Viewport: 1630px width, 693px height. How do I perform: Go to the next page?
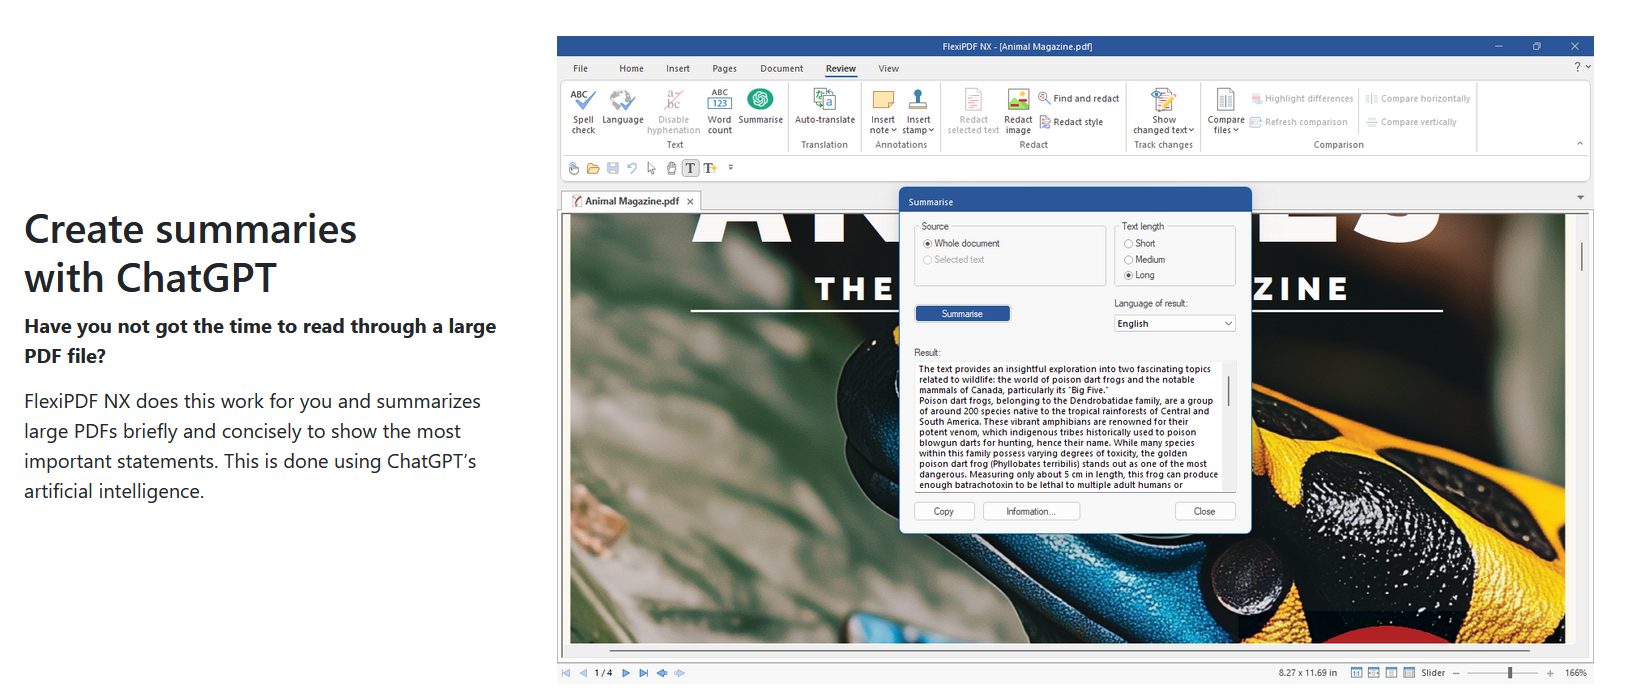[626, 673]
